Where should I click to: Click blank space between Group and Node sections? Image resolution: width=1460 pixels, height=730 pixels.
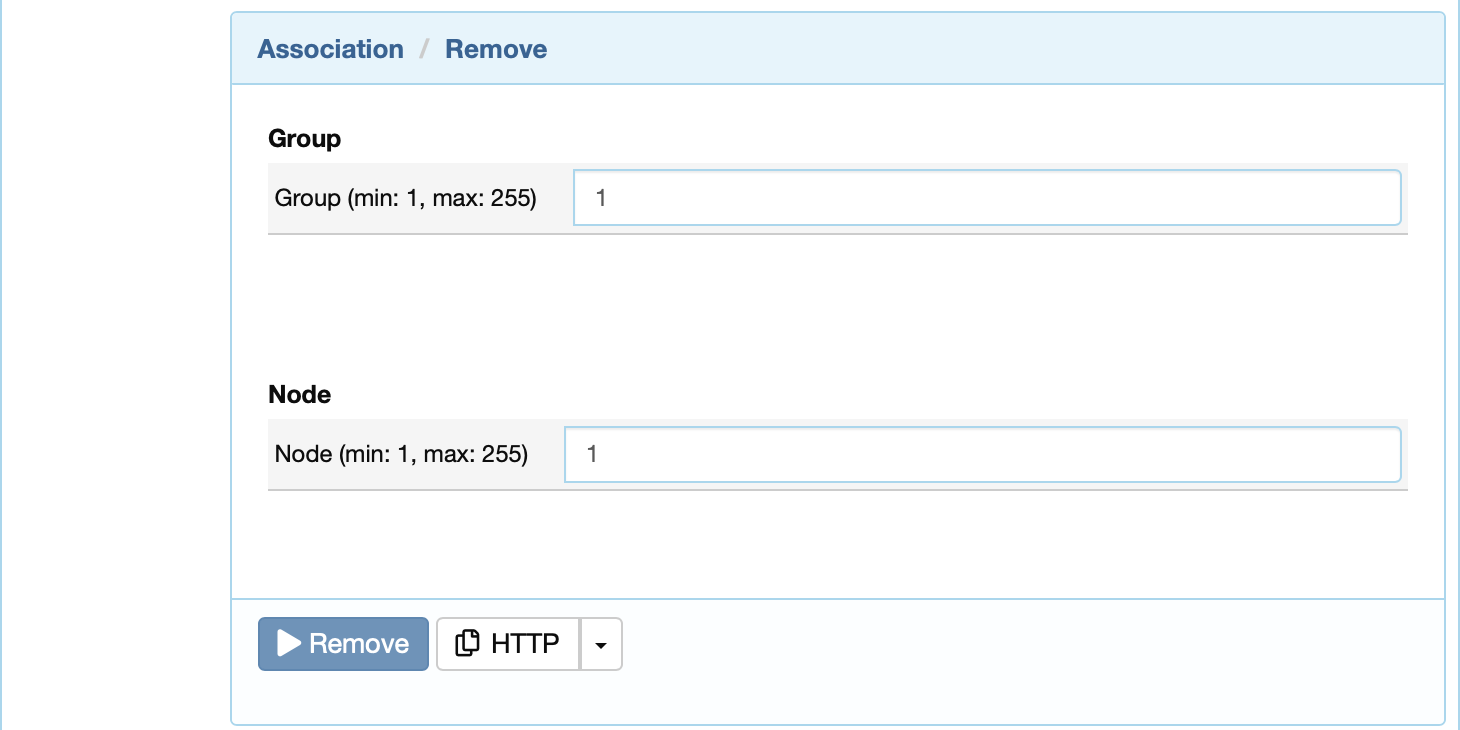838,305
